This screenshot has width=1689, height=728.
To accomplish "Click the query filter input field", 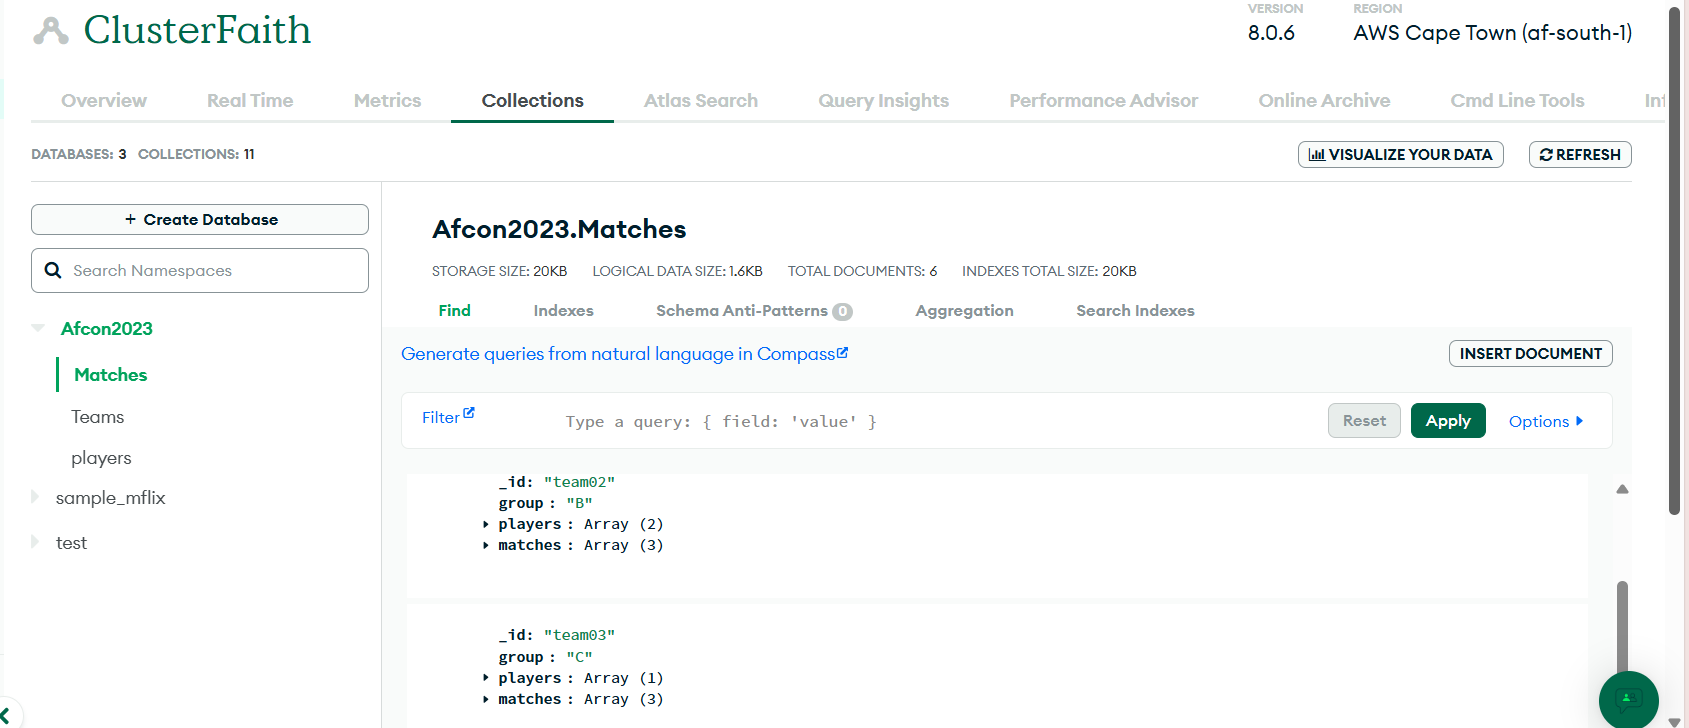I will (900, 421).
